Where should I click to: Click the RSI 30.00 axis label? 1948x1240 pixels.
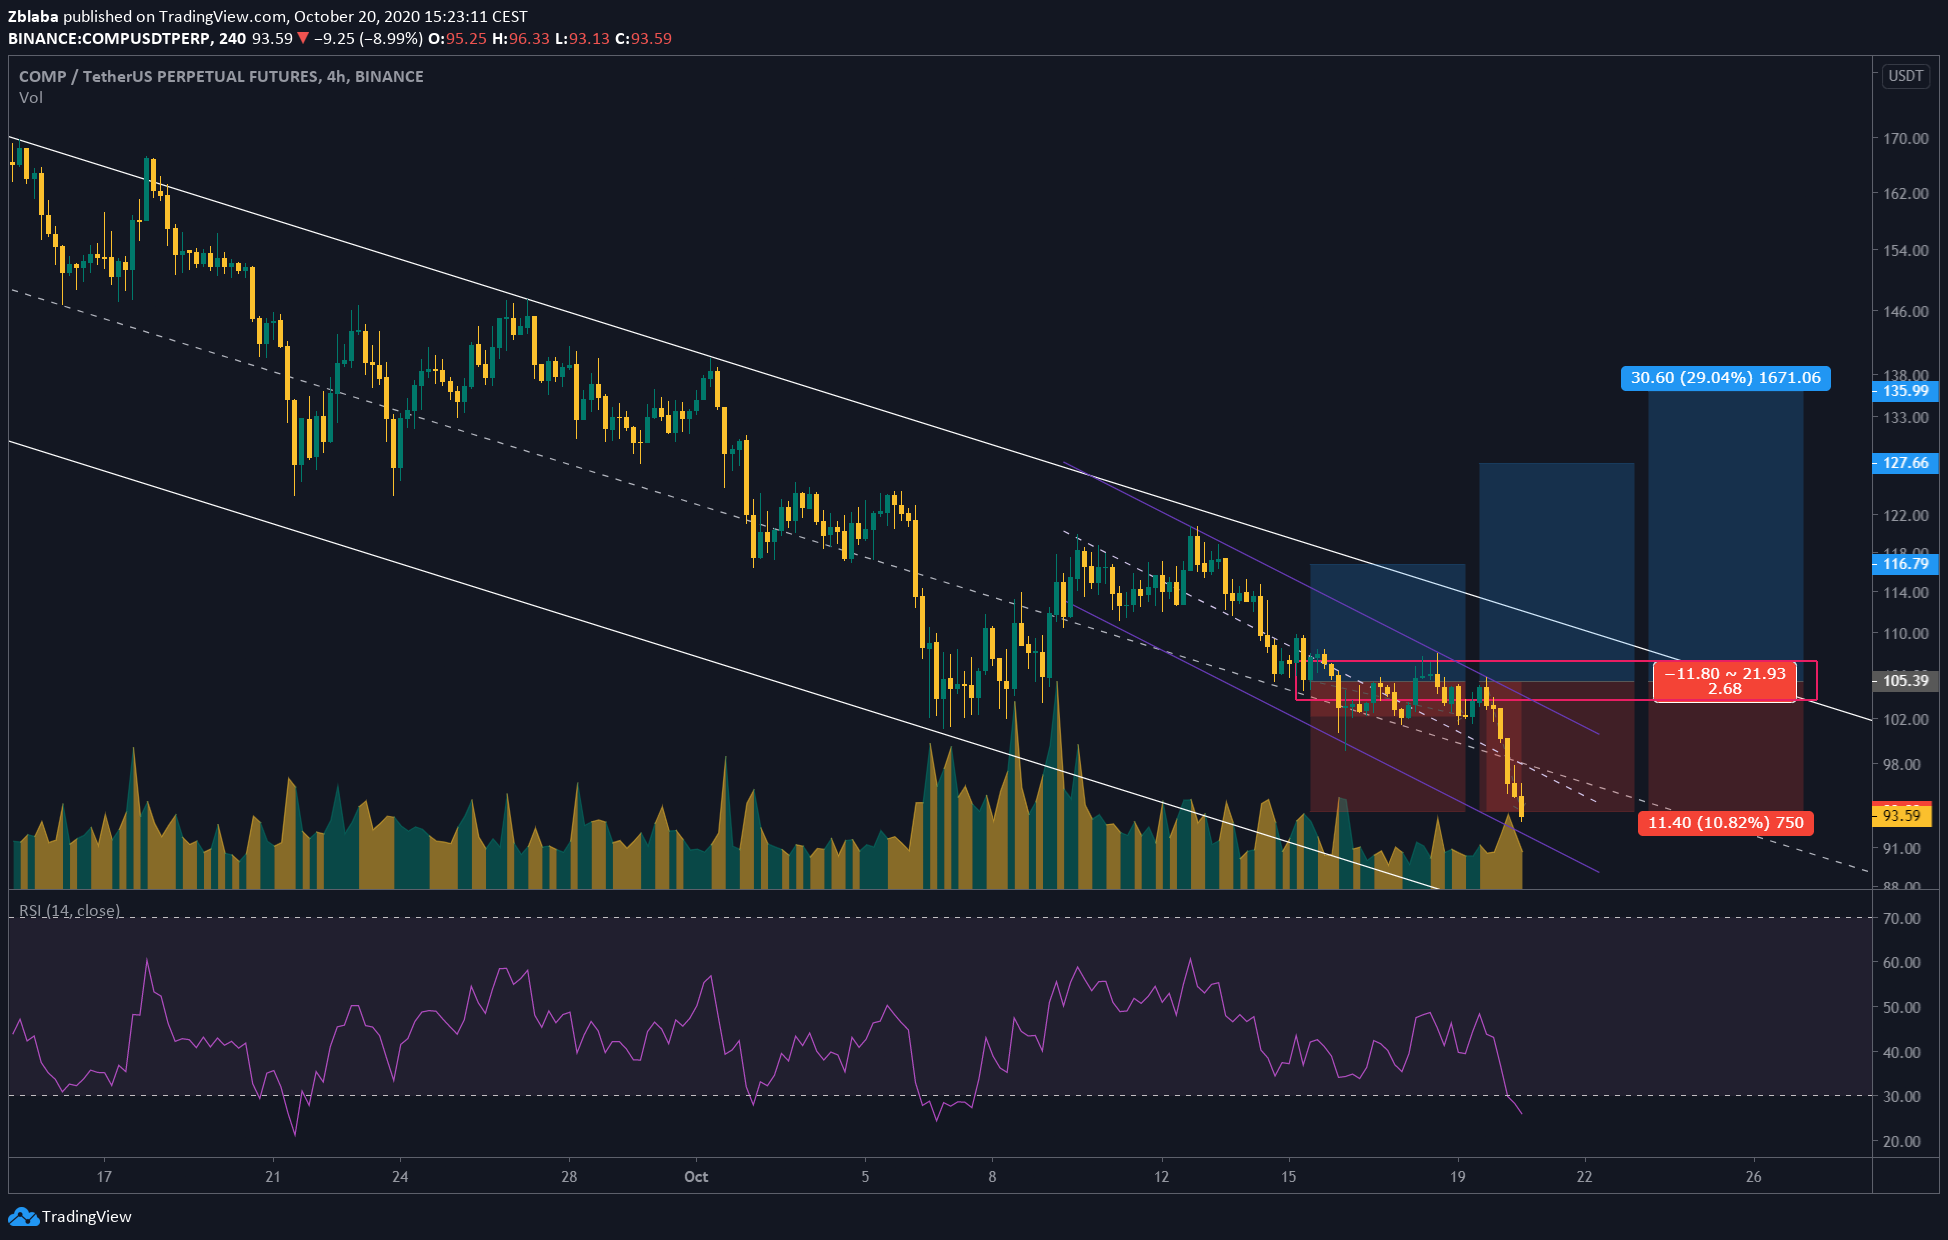click(x=1902, y=1097)
